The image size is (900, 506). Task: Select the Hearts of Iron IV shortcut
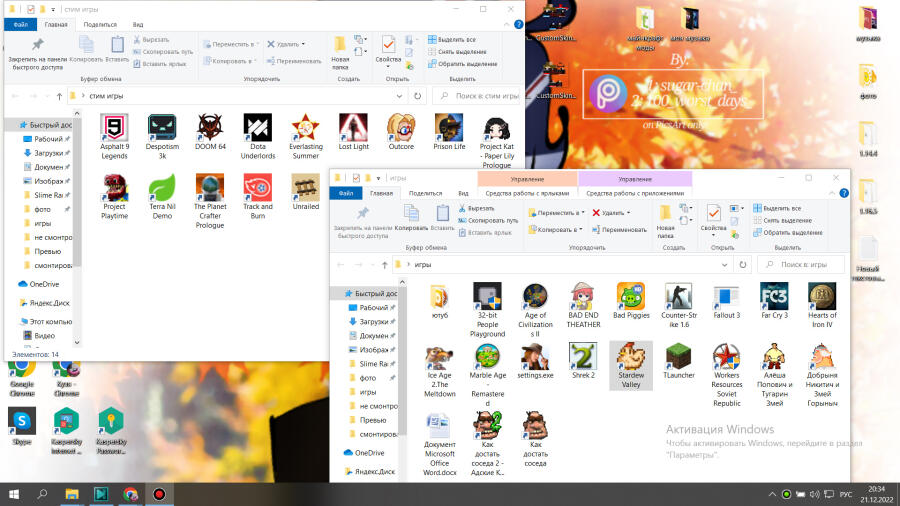[x=822, y=305]
